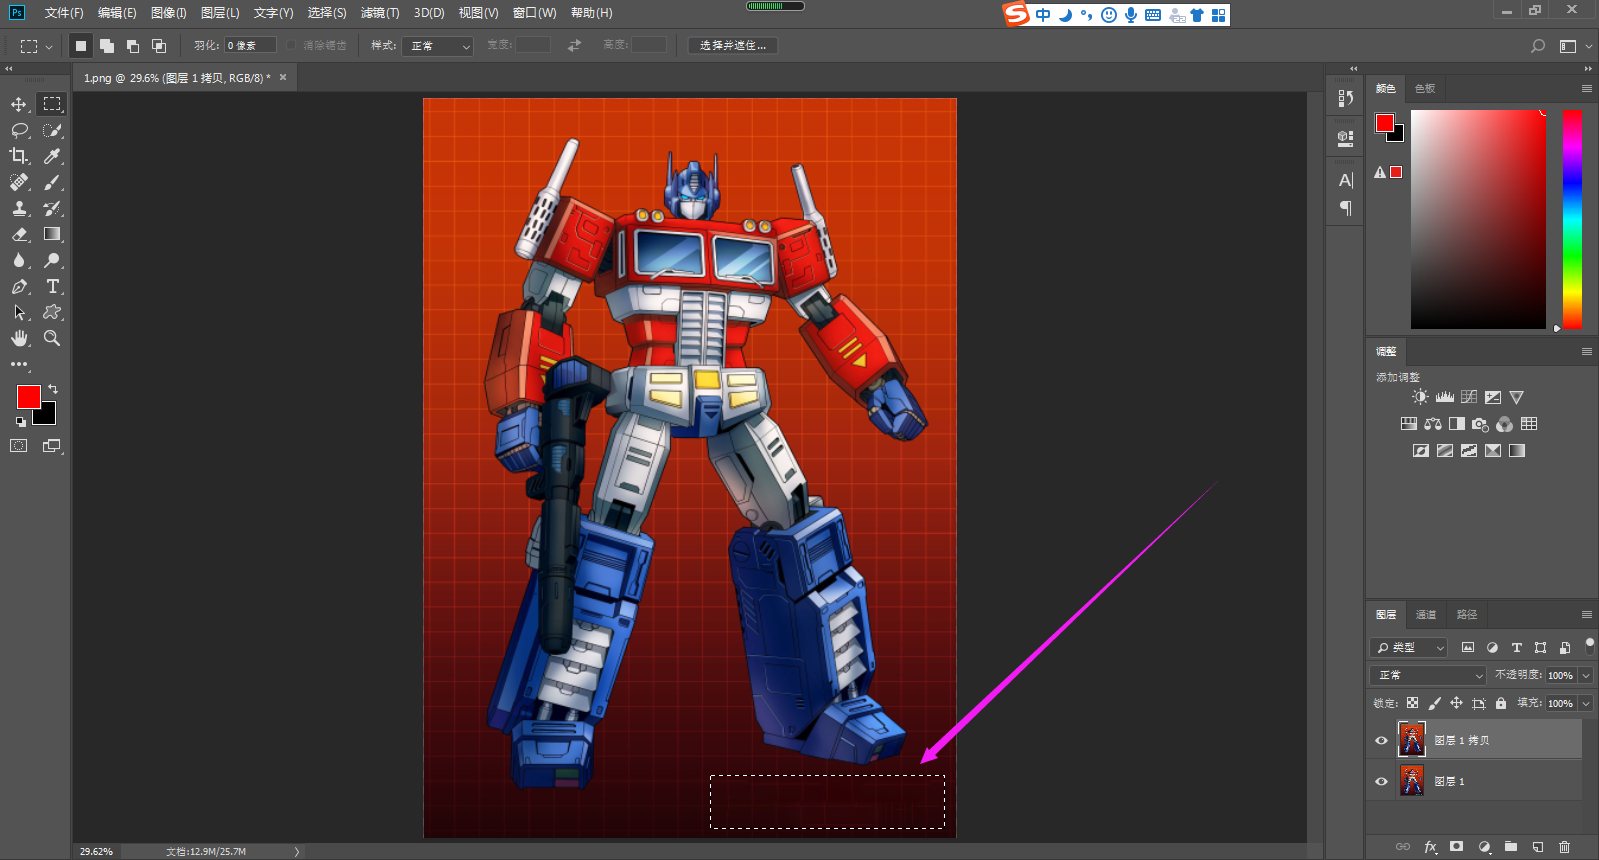Select the Path Selection tool
The width and height of the screenshot is (1599, 860).
tap(19, 312)
